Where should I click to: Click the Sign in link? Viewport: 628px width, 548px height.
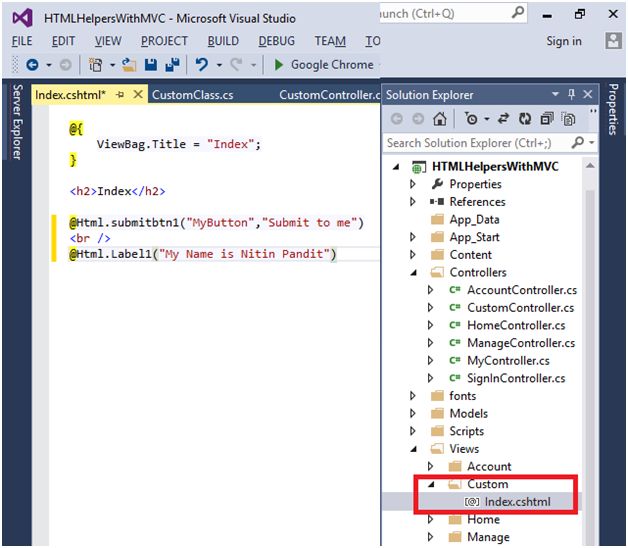click(x=564, y=41)
